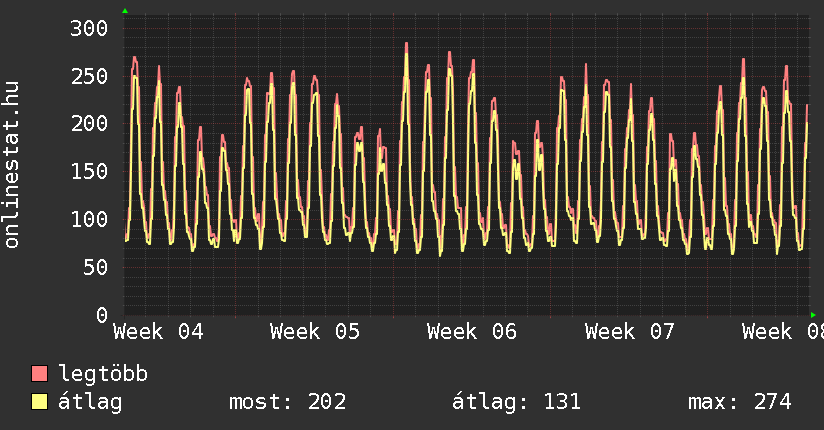Click the 'Week 07' x-axis label
The width and height of the screenshot is (824, 430).
pos(630,332)
